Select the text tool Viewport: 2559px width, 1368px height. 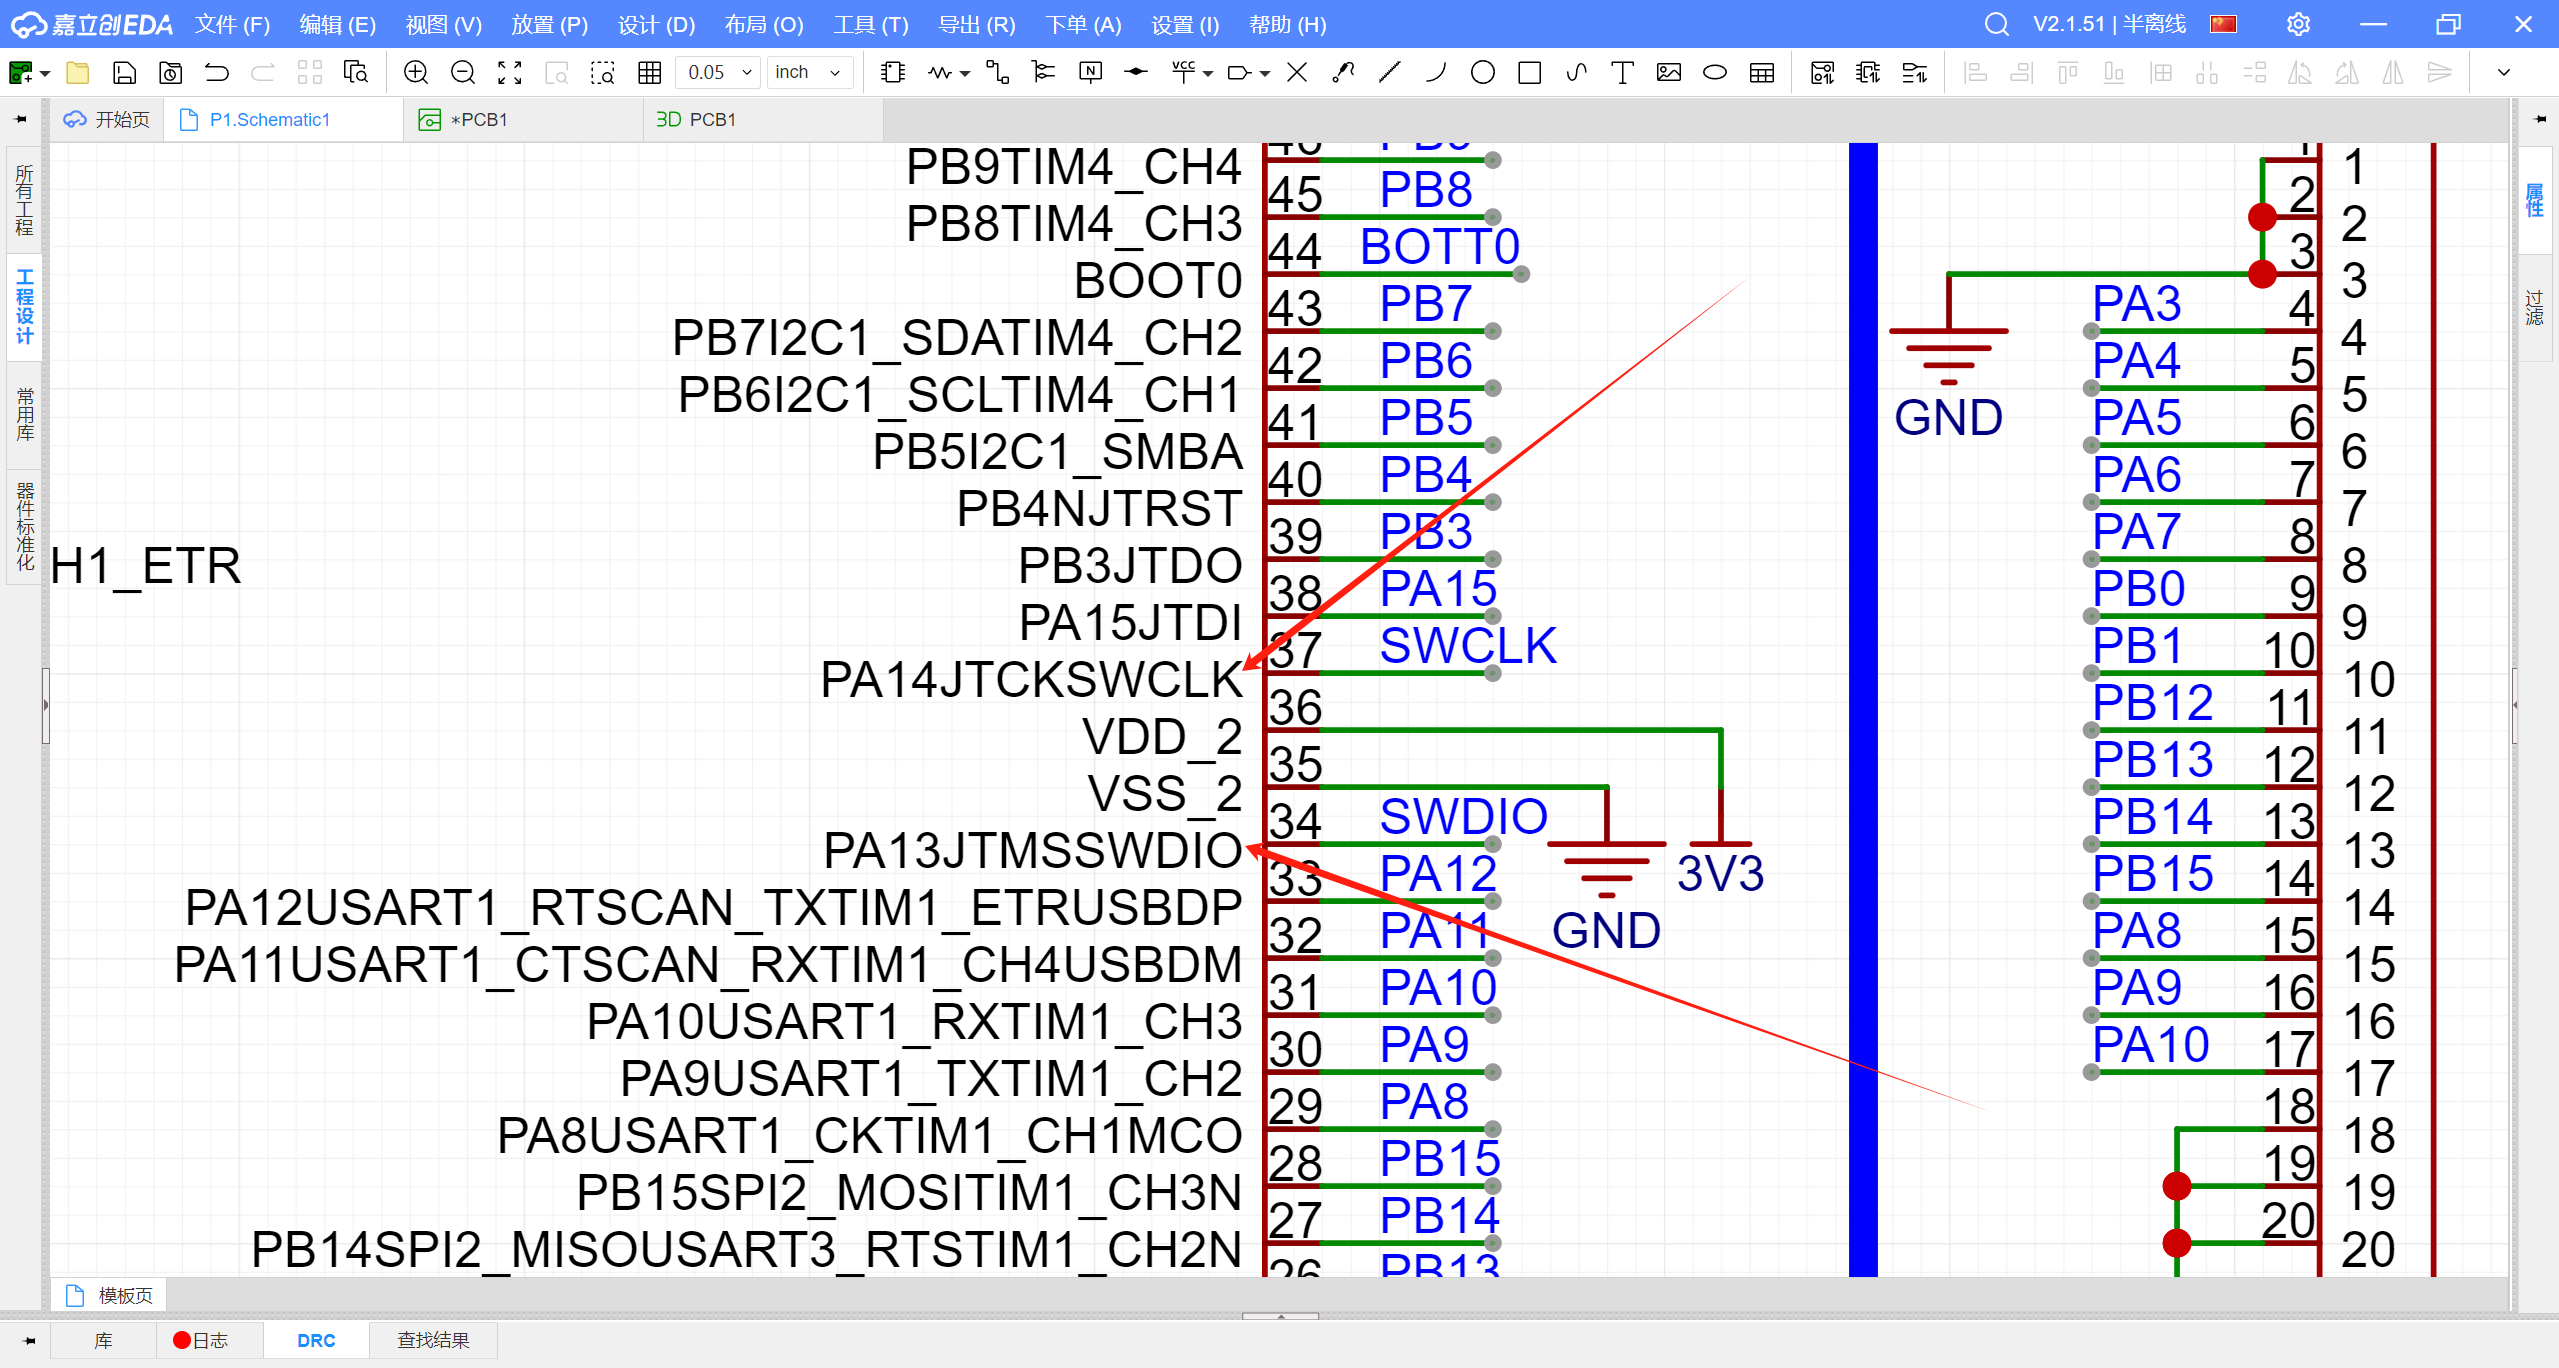click(1622, 72)
